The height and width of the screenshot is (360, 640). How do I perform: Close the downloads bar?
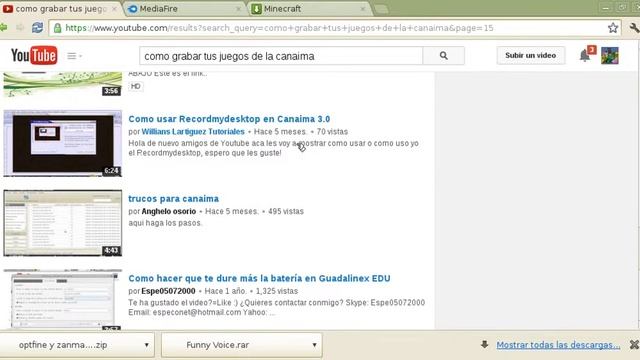point(634,345)
